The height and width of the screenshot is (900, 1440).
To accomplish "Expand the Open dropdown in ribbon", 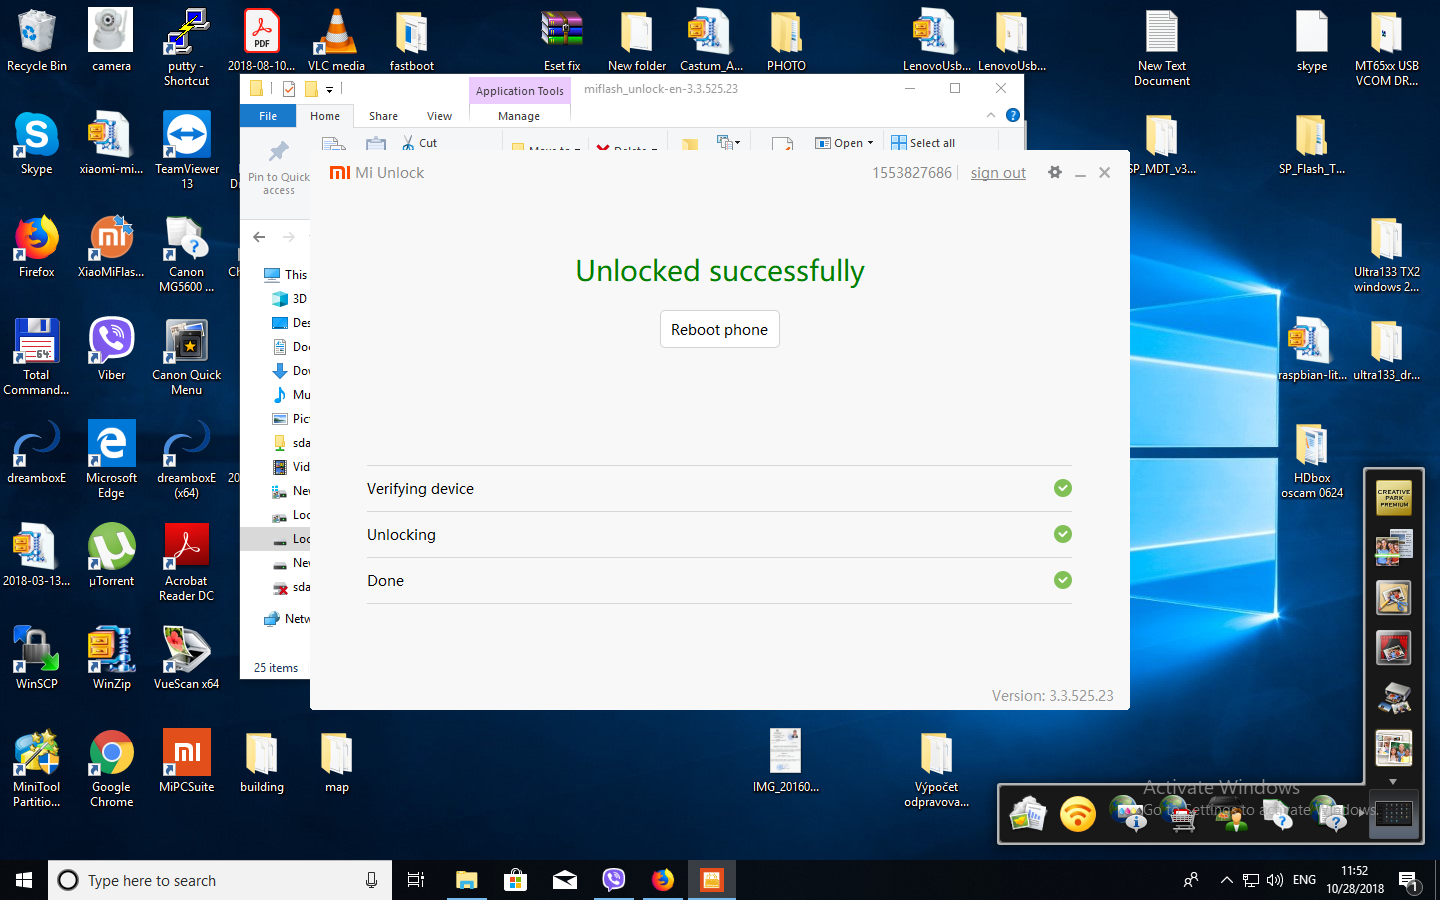I will point(870,143).
